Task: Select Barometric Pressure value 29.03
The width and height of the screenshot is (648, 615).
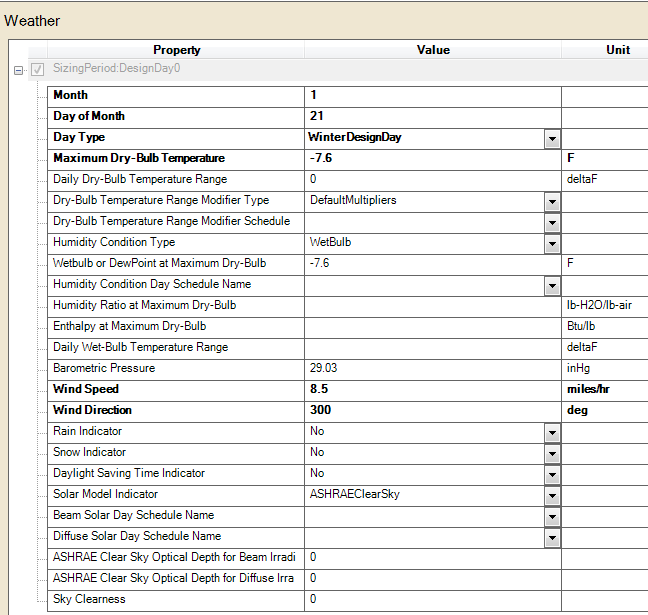Action: pos(433,370)
